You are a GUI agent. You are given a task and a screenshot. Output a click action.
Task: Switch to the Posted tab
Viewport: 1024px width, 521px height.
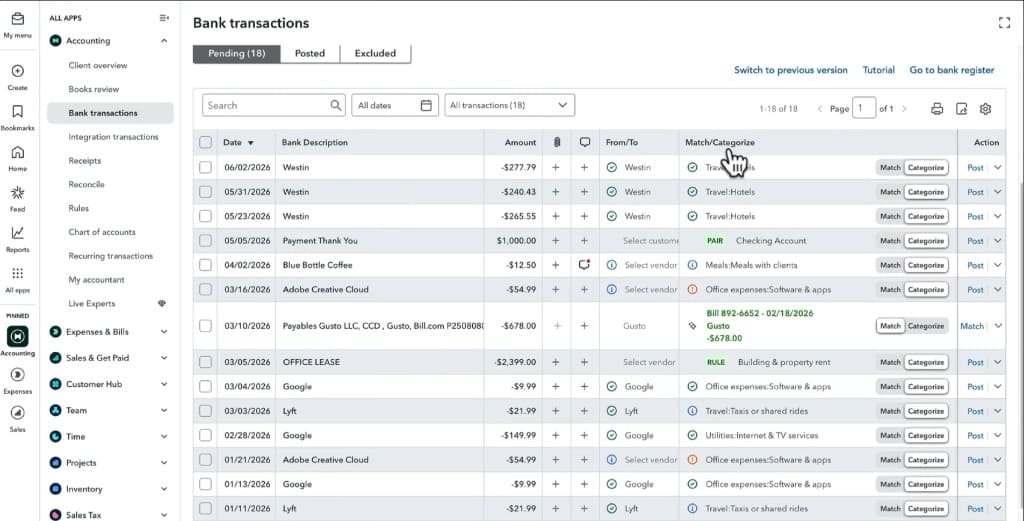pyautogui.click(x=310, y=54)
